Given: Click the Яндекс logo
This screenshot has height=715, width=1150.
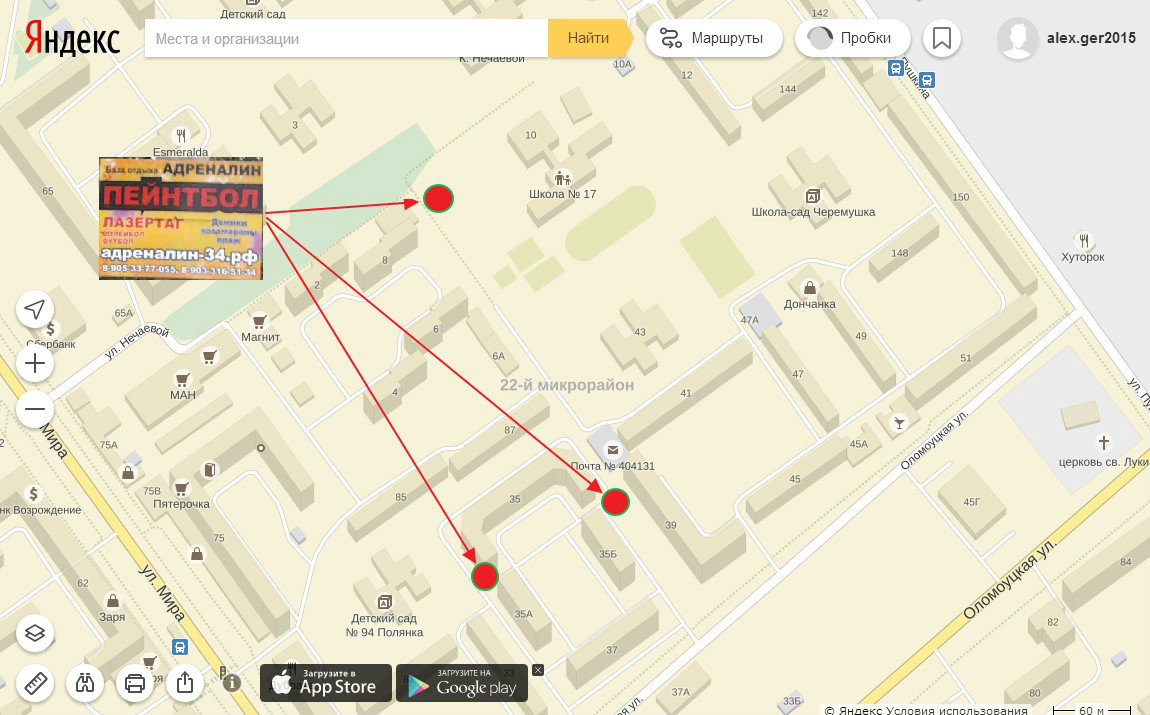Looking at the screenshot, I should pyautogui.click(x=72, y=39).
